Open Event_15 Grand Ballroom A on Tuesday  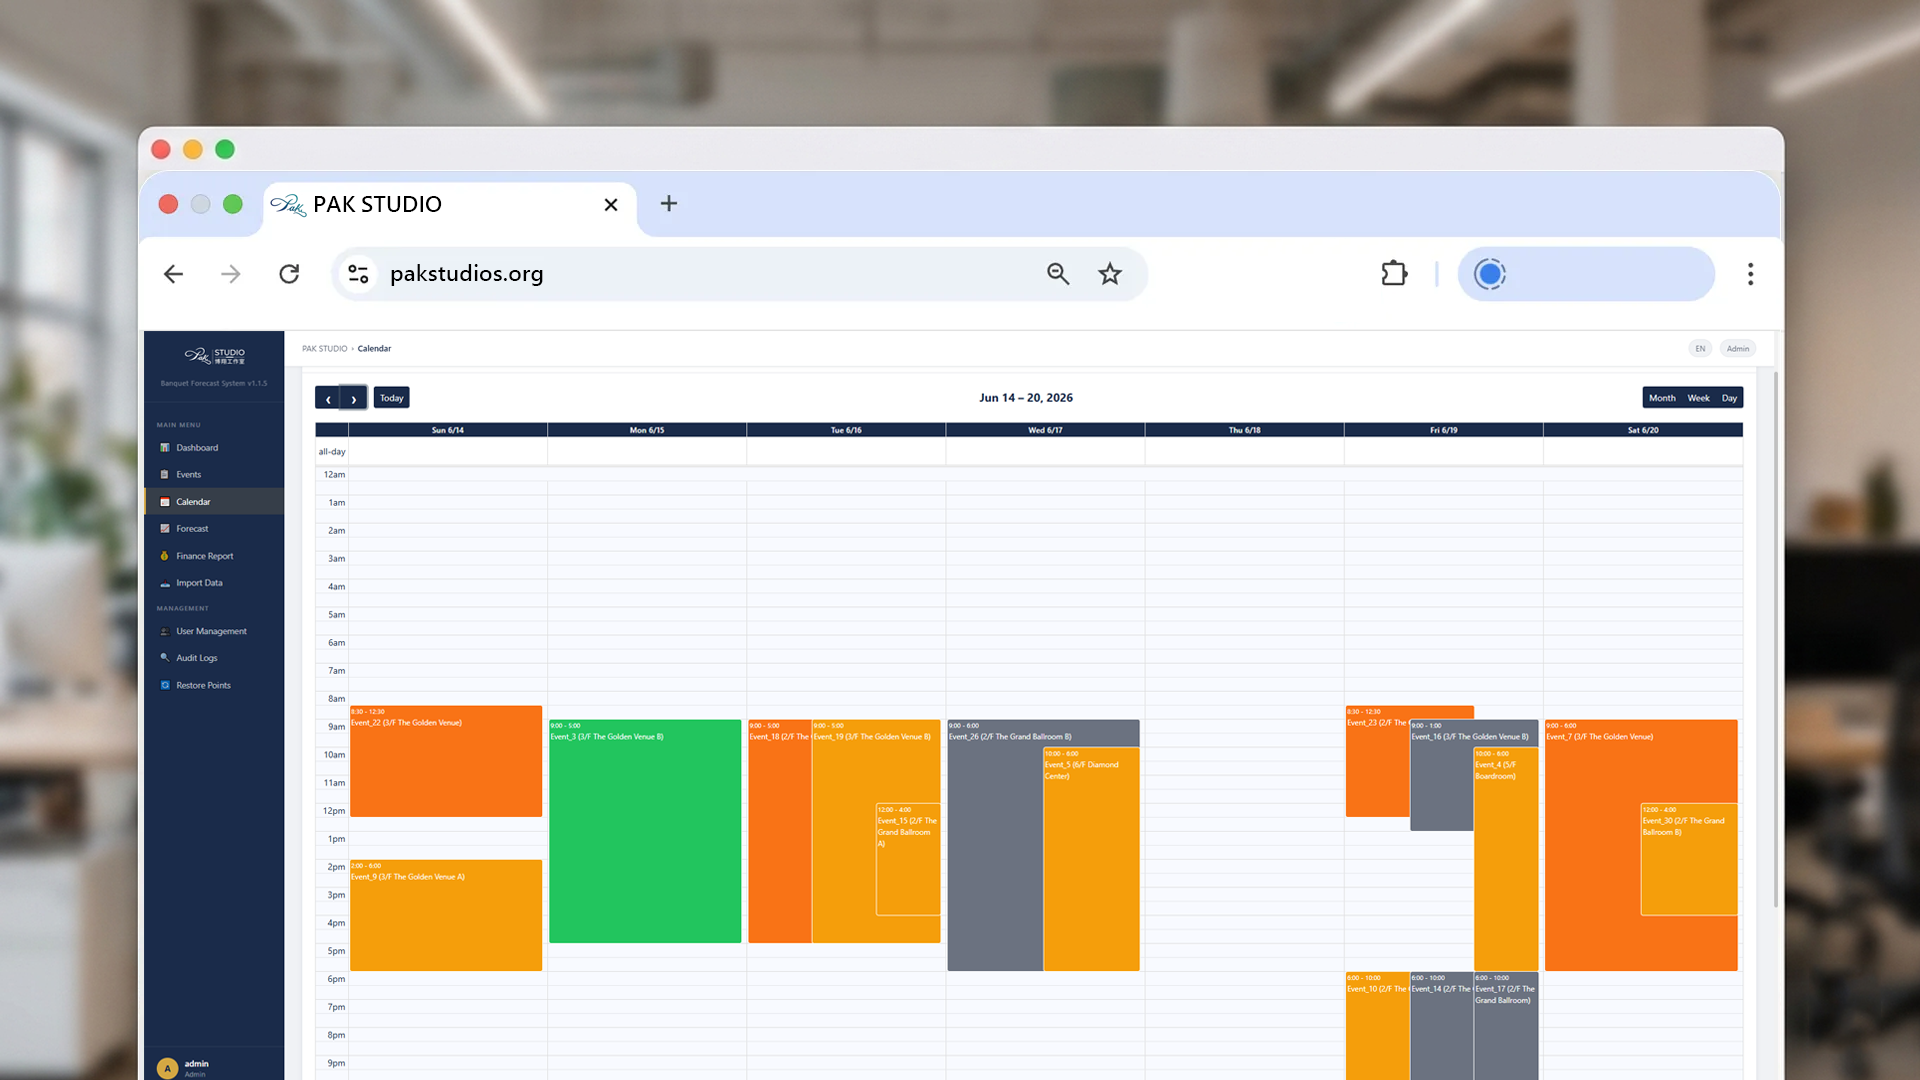tap(908, 860)
